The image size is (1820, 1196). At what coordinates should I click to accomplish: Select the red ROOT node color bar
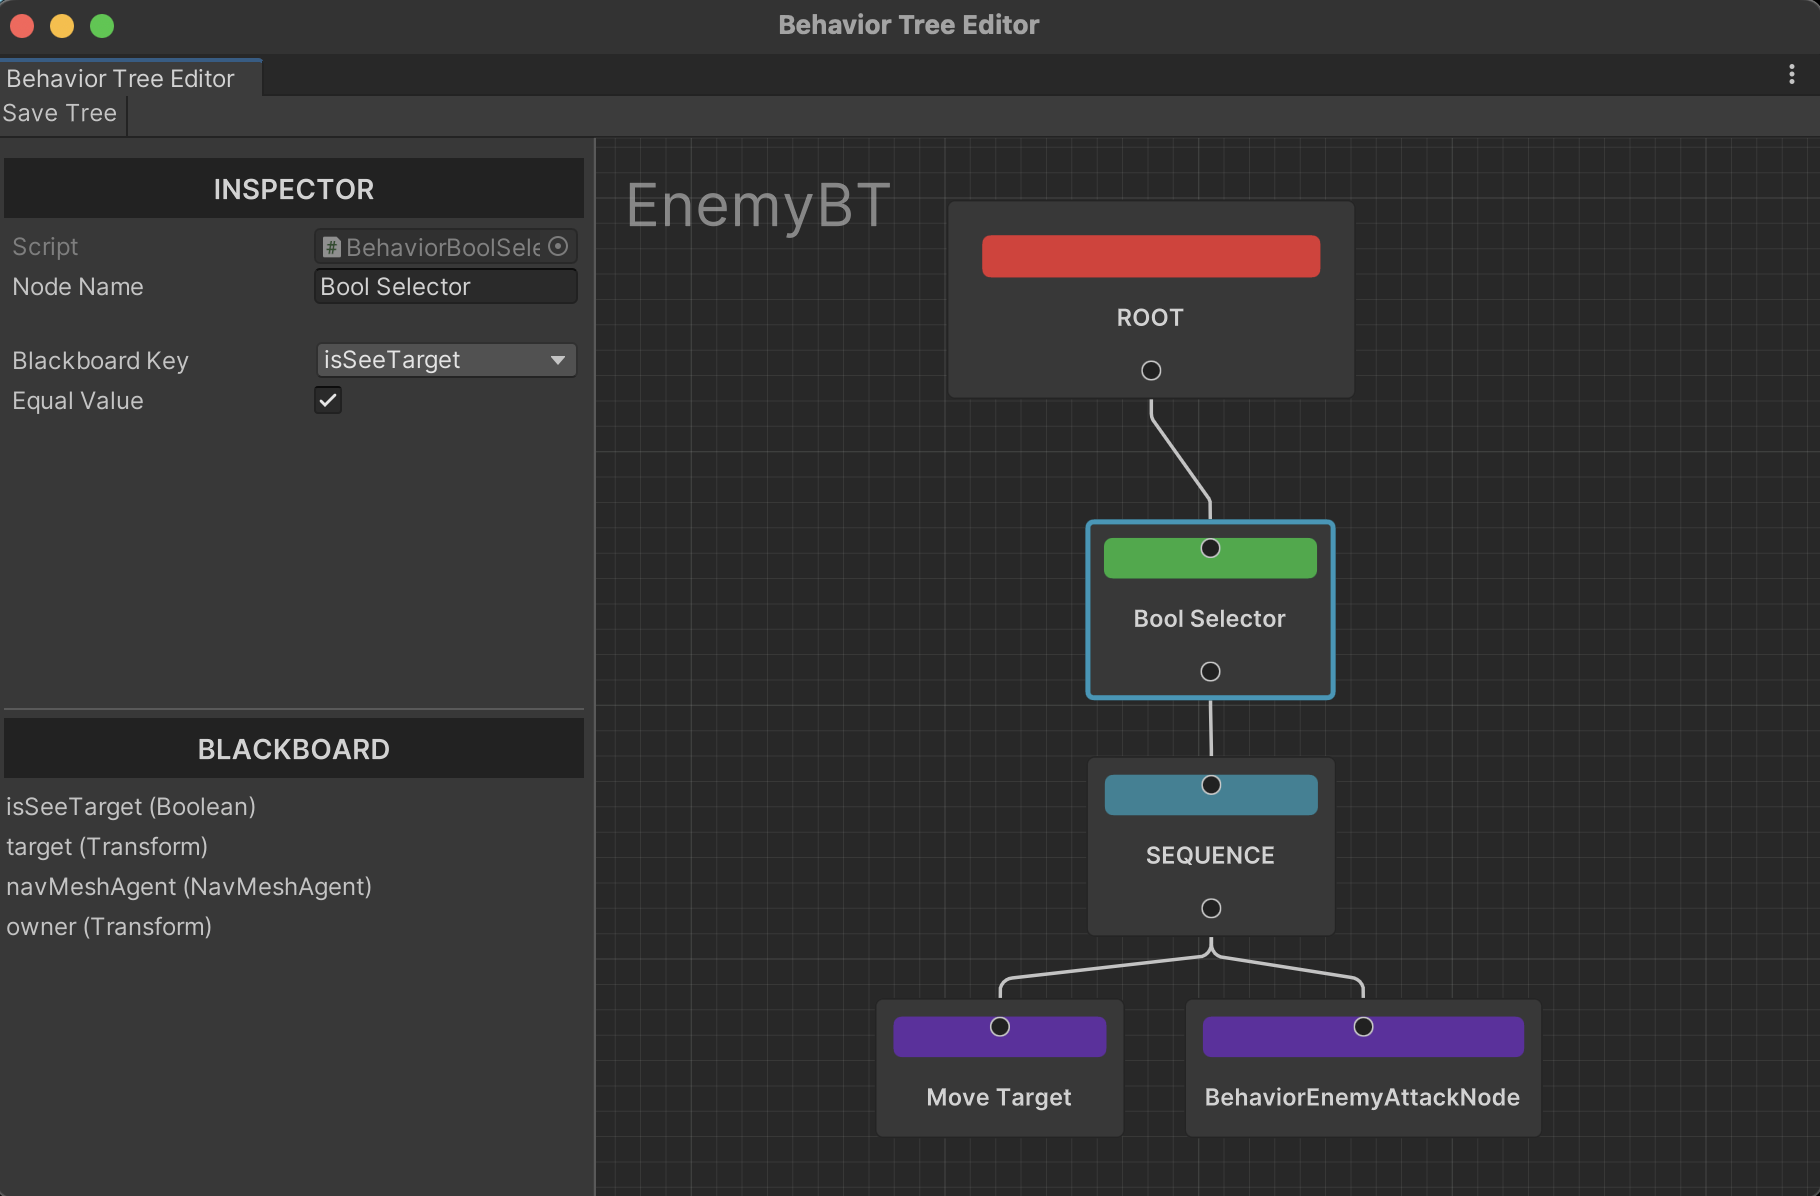click(1150, 256)
